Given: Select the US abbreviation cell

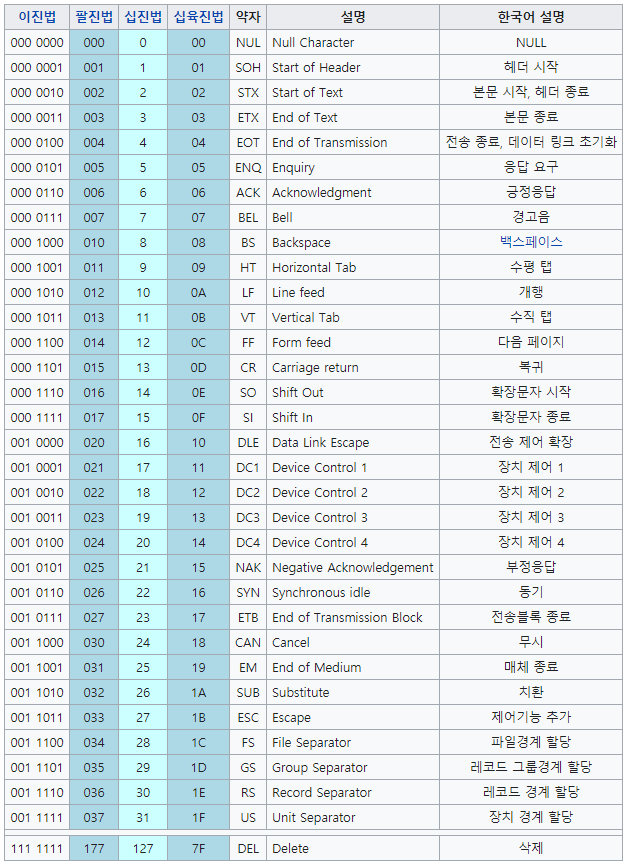Looking at the screenshot, I should [x=248, y=818].
